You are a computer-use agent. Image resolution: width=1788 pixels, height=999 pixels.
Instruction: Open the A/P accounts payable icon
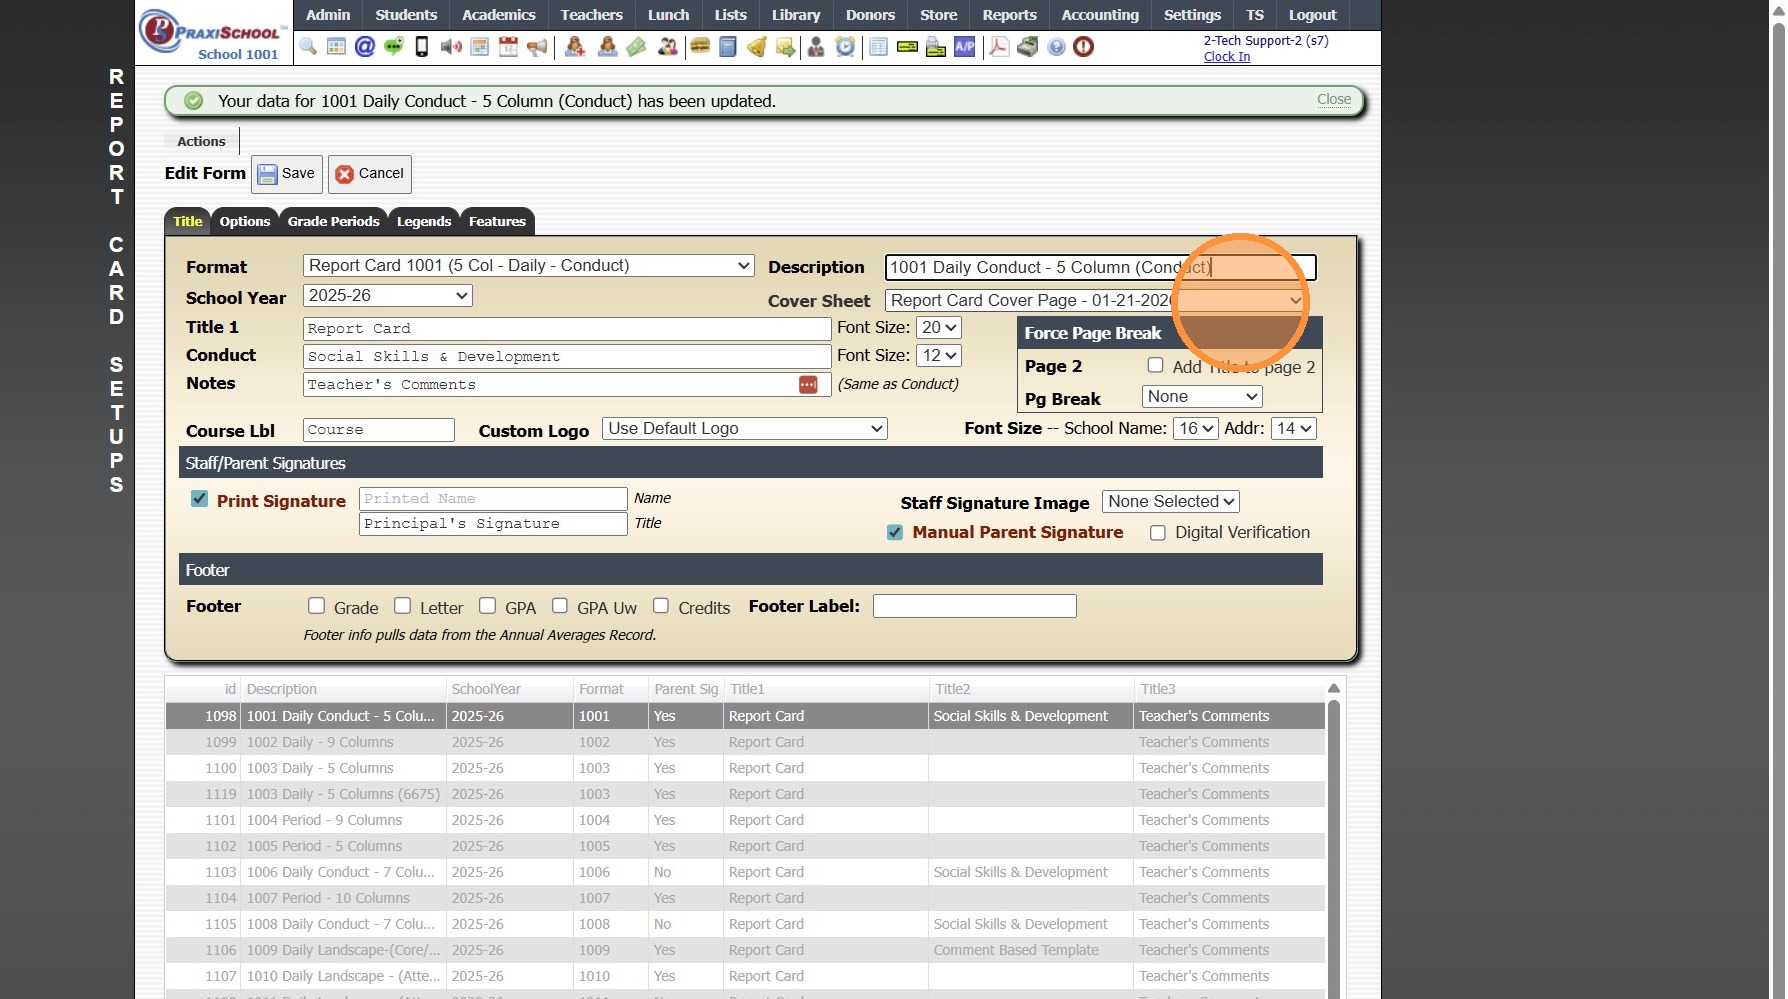point(965,47)
